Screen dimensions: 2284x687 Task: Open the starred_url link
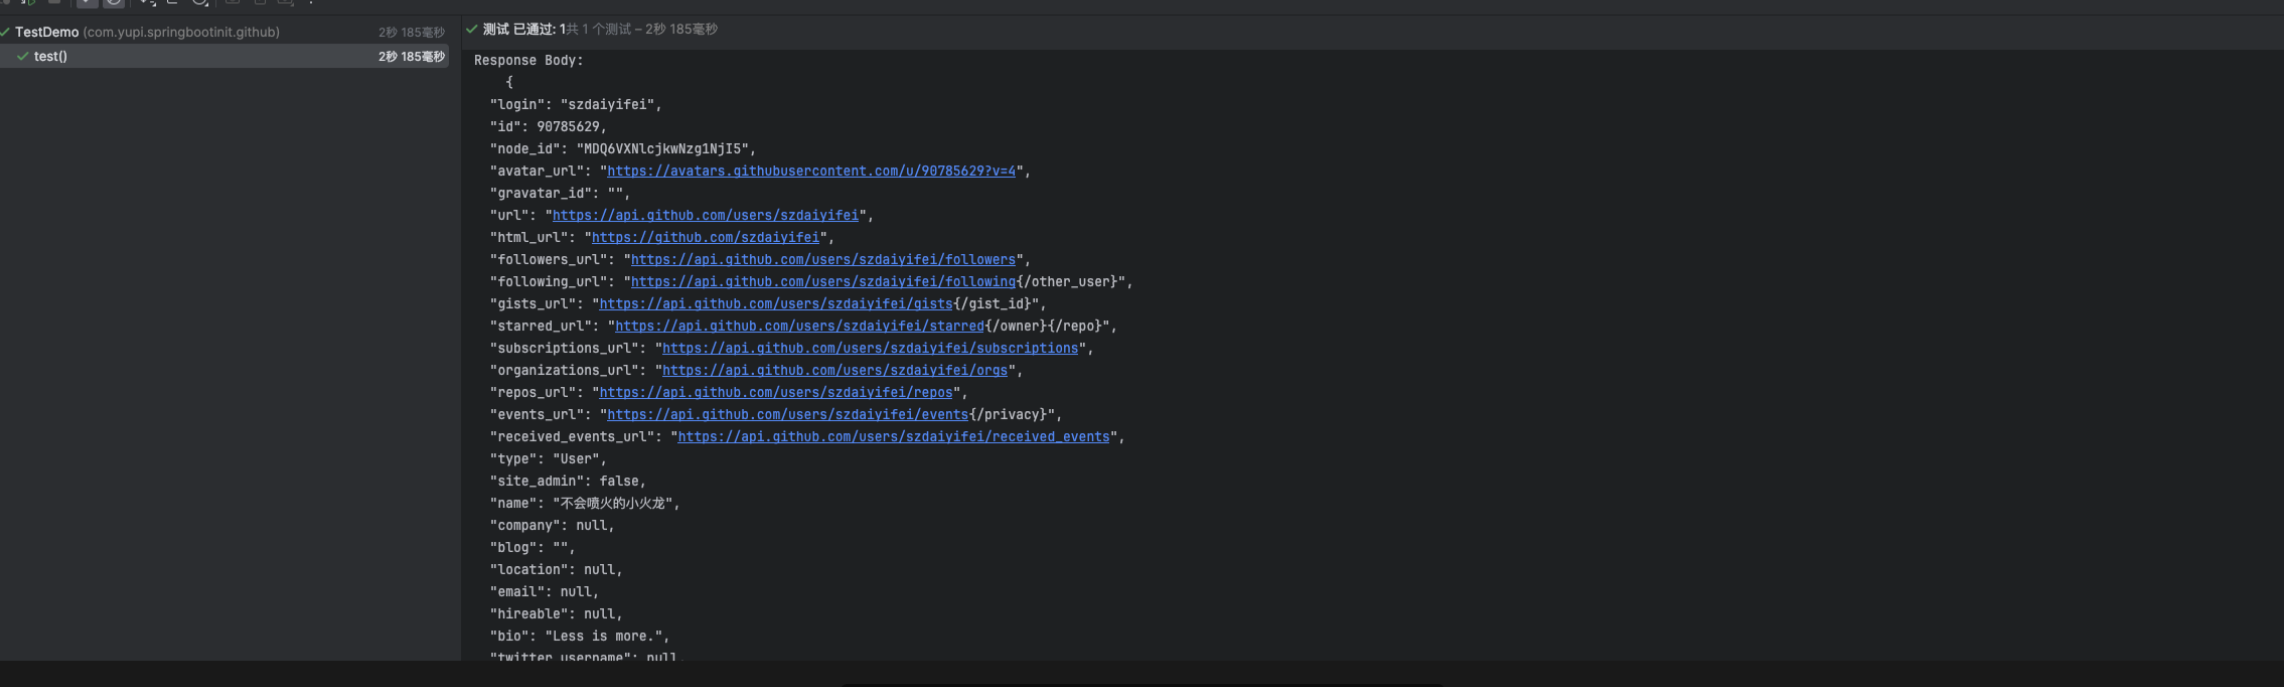[800, 326]
